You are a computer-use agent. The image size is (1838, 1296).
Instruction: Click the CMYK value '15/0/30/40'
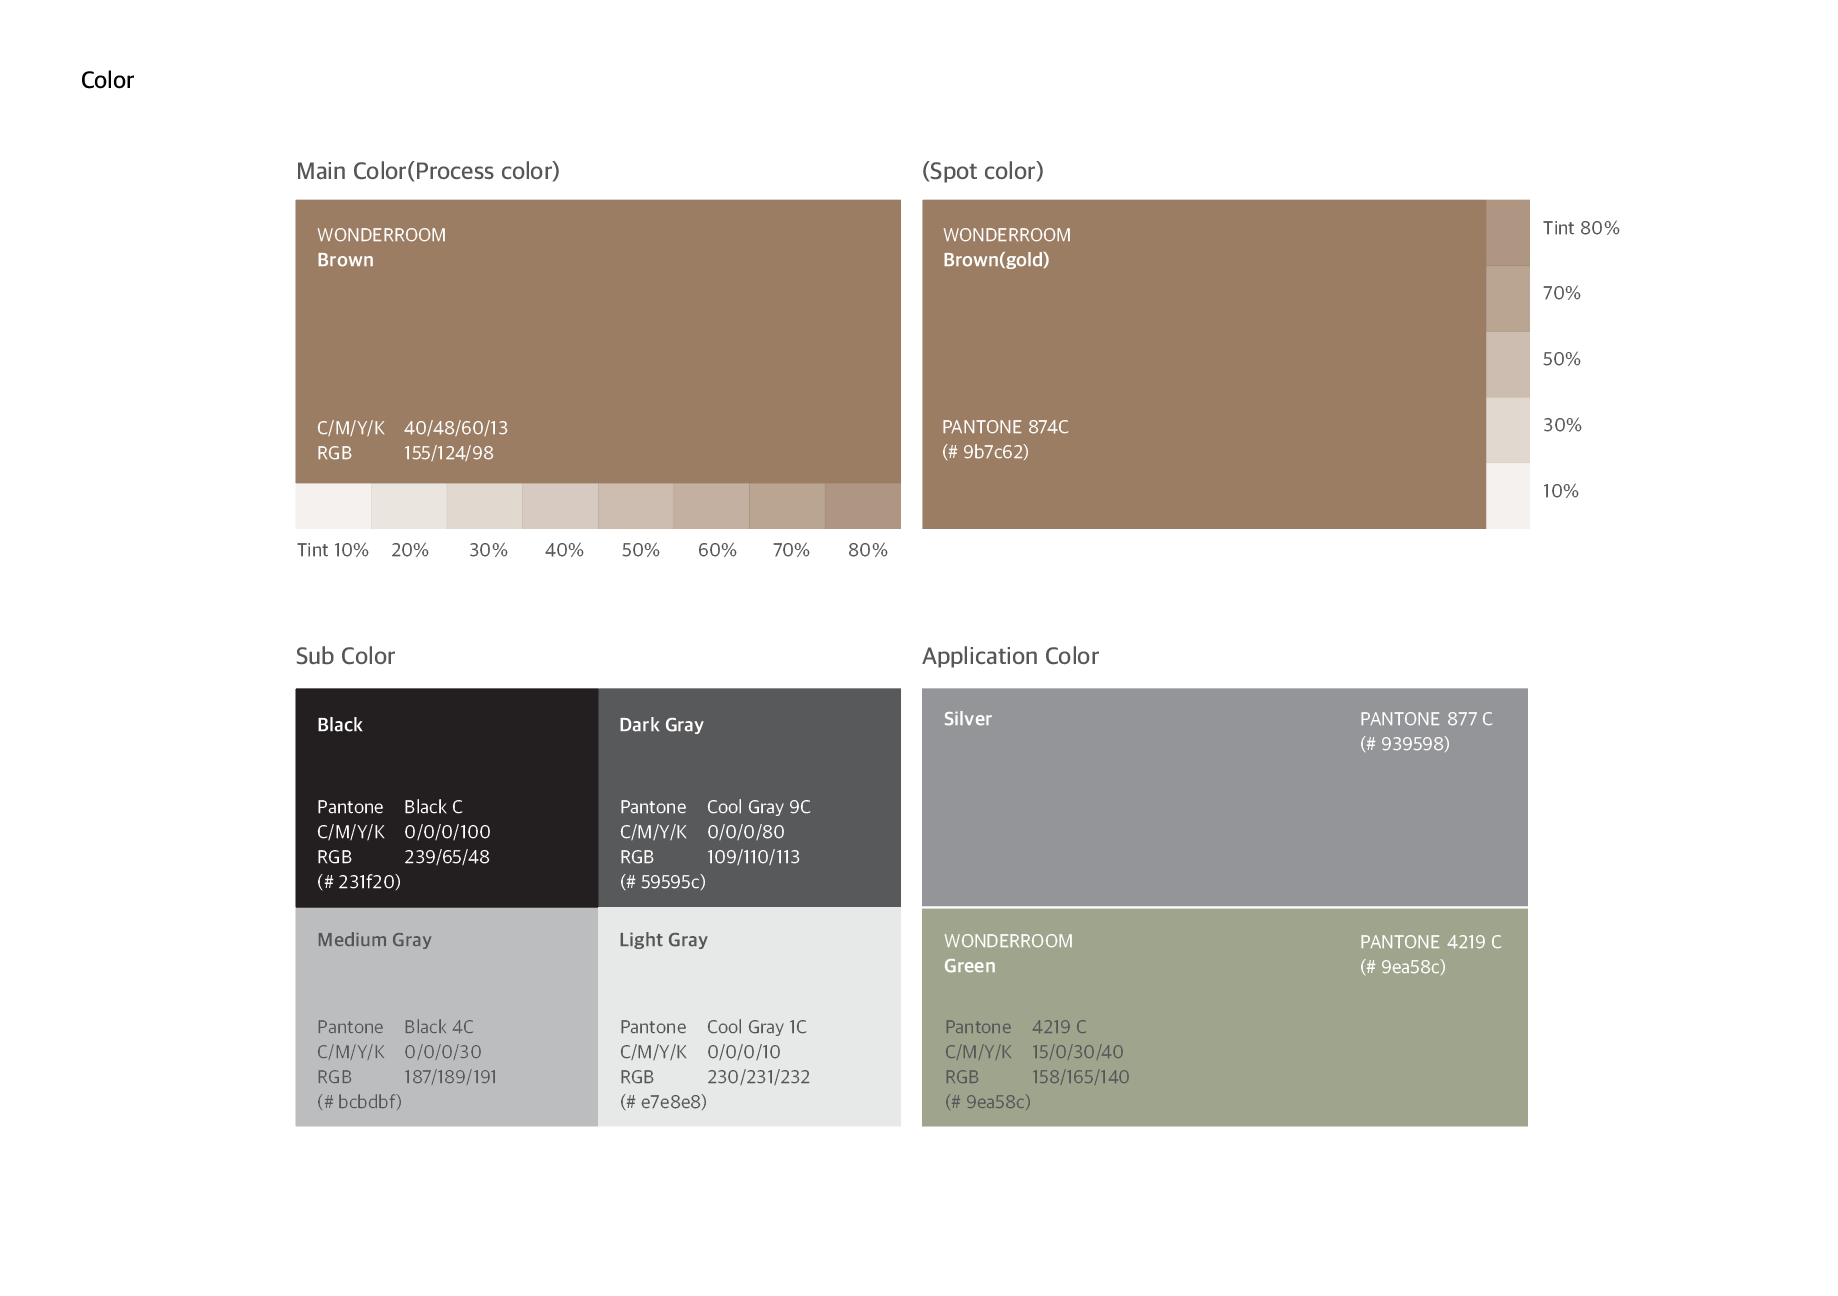(1077, 1052)
